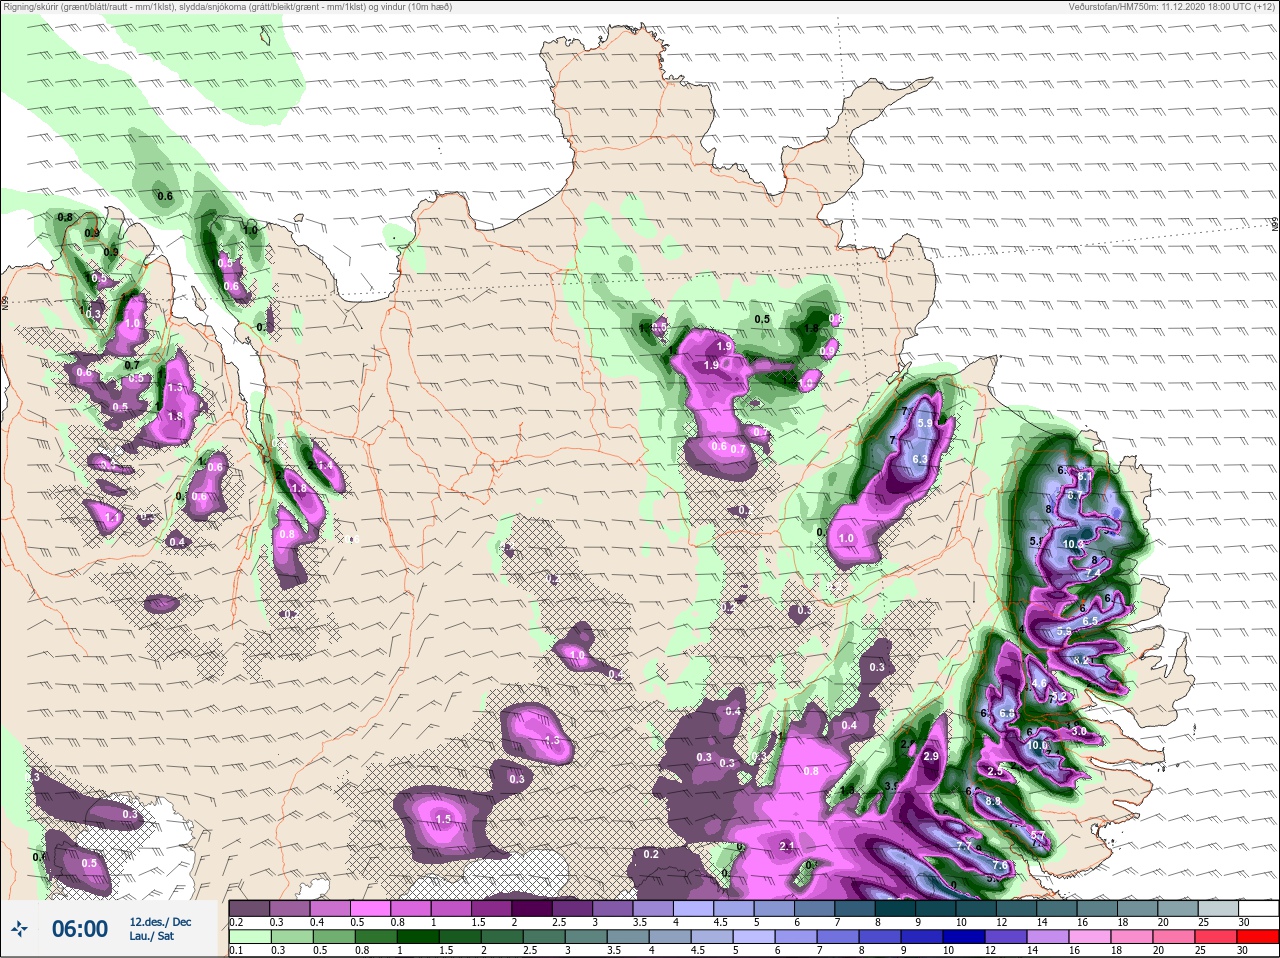This screenshot has height=958, width=1280.
Task: Click the "8.8" precipitation value on the map
Action: click(x=993, y=802)
